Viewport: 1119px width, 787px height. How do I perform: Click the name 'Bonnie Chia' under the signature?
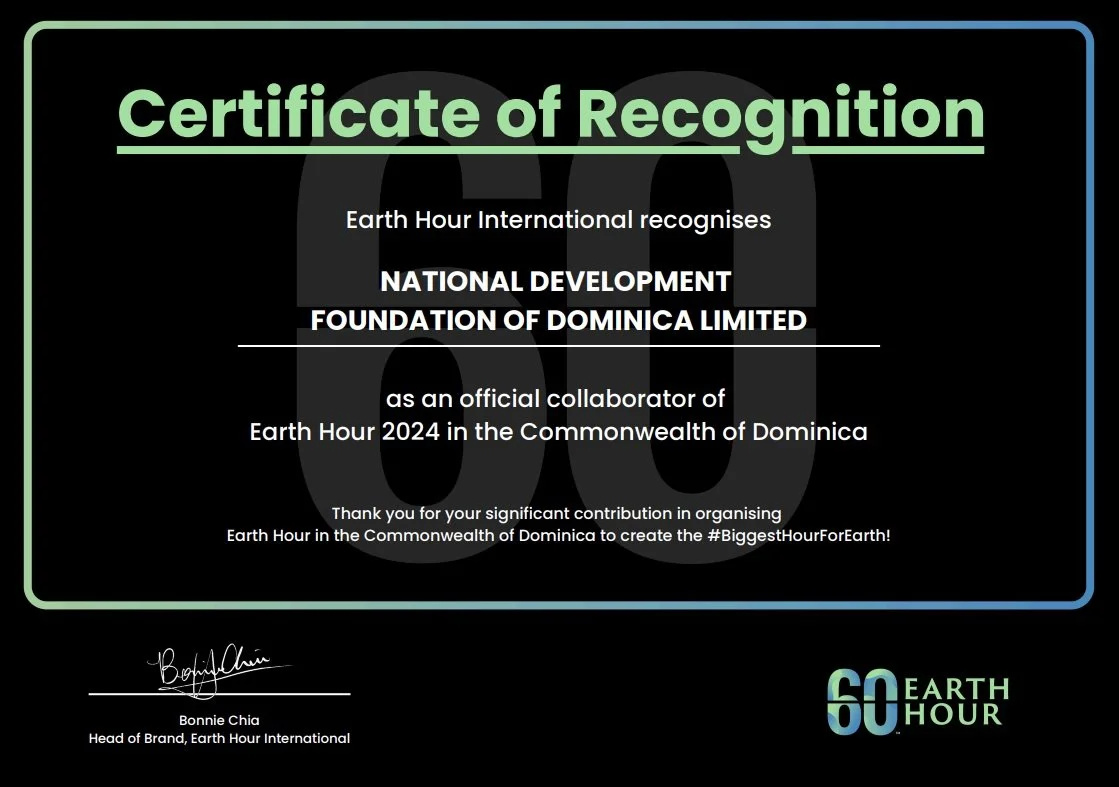point(219,720)
